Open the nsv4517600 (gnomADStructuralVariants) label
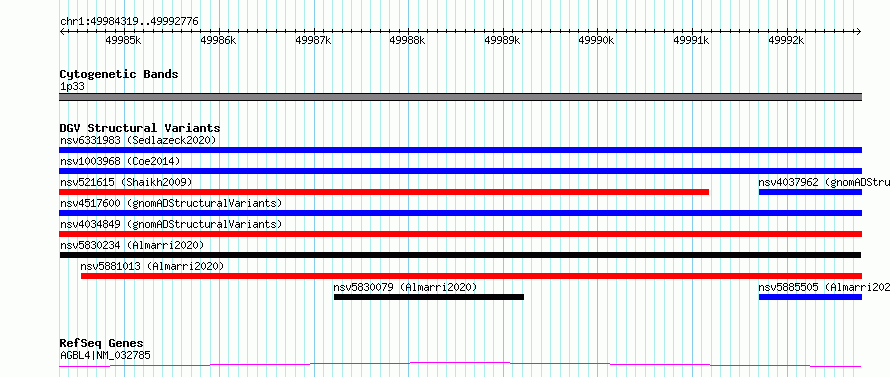 pyautogui.click(x=171, y=203)
